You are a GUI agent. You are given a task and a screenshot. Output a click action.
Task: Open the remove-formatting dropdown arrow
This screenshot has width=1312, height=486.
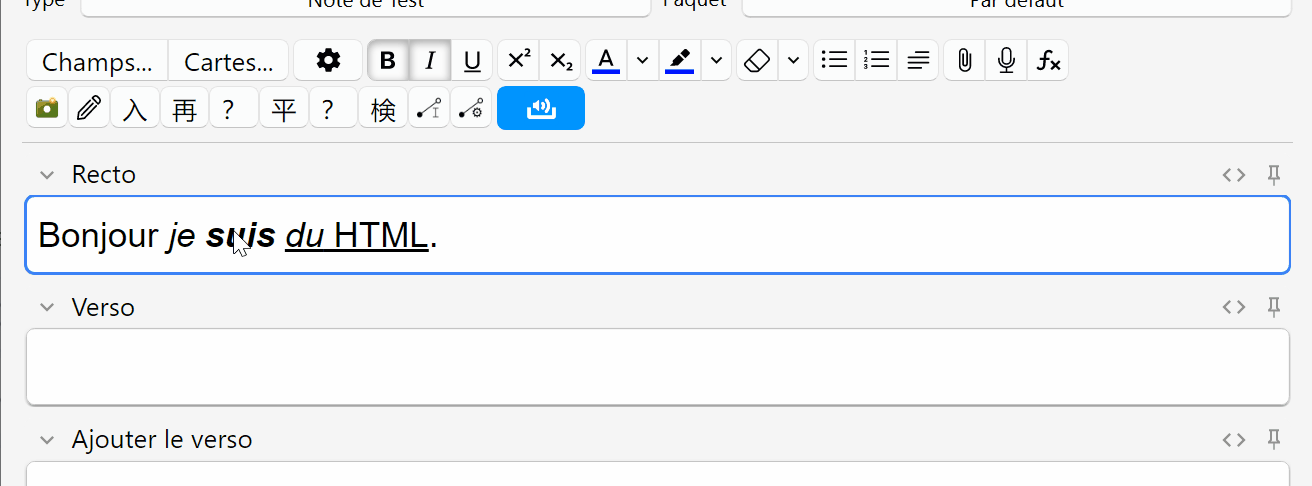click(x=793, y=61)
